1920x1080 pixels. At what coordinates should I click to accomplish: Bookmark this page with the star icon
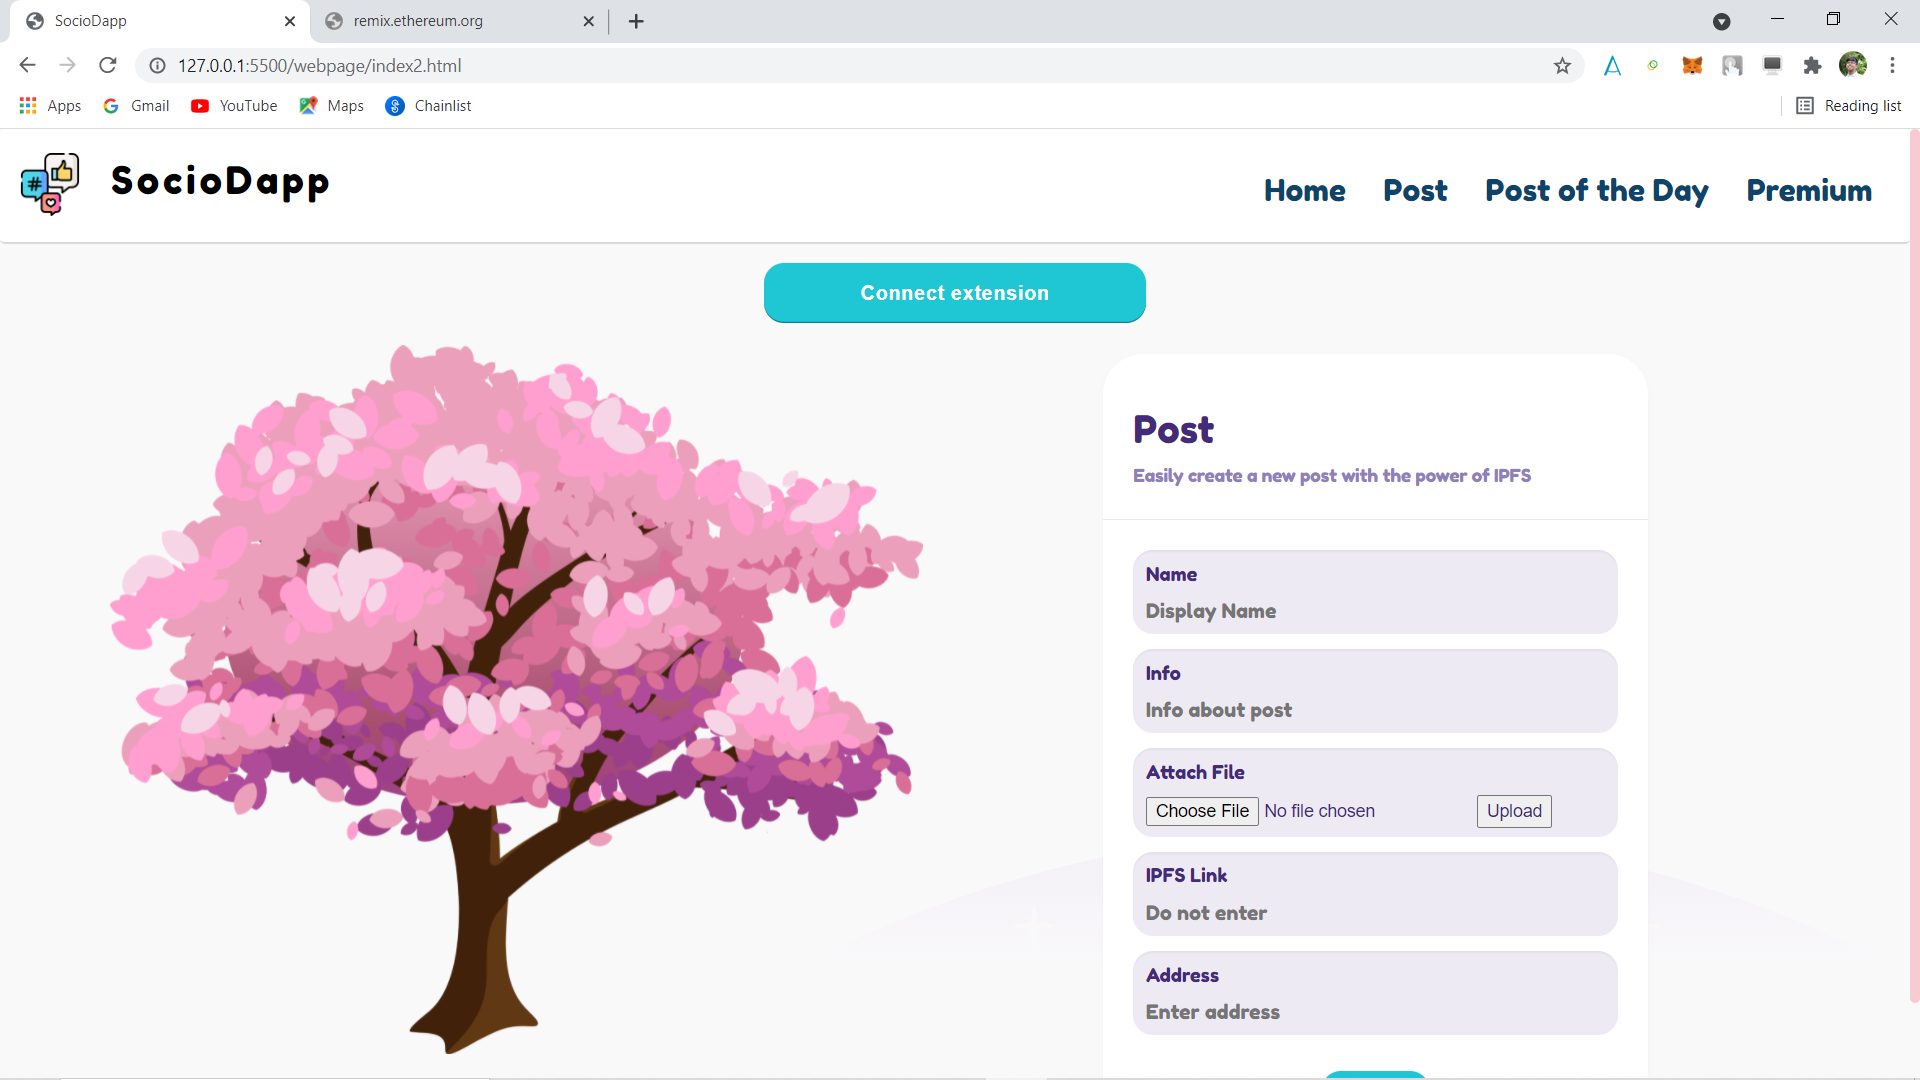coord(1562,66)
